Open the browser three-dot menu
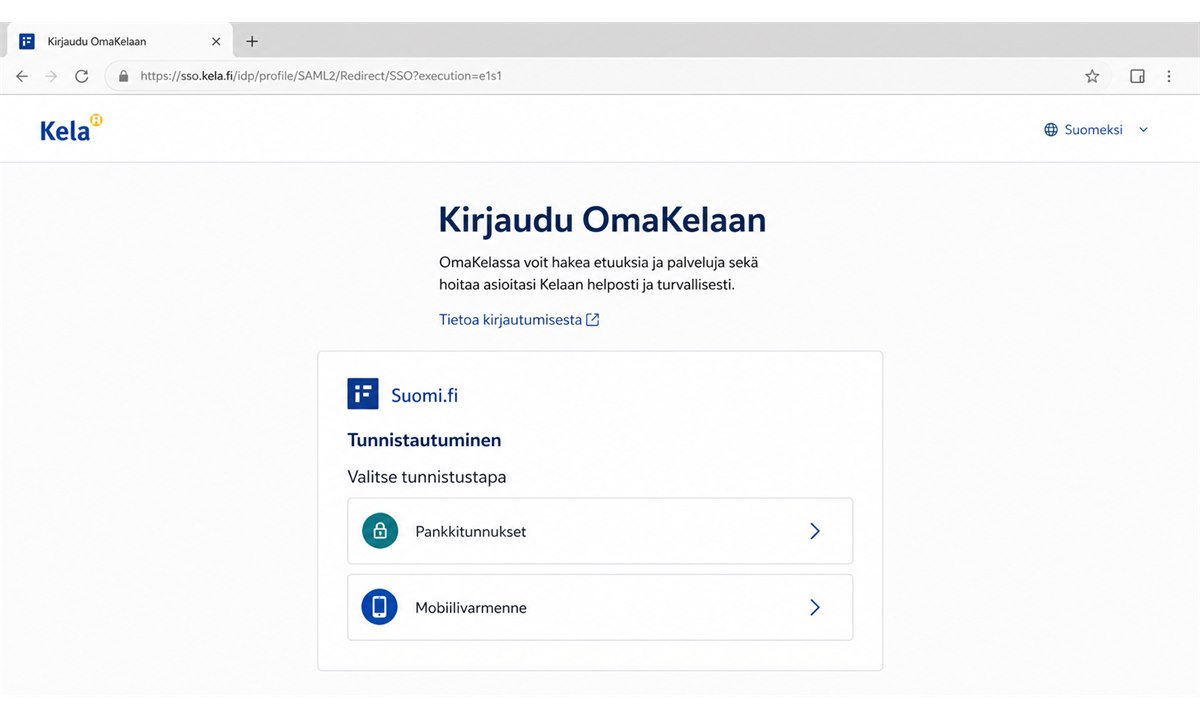 point(1169,76)
